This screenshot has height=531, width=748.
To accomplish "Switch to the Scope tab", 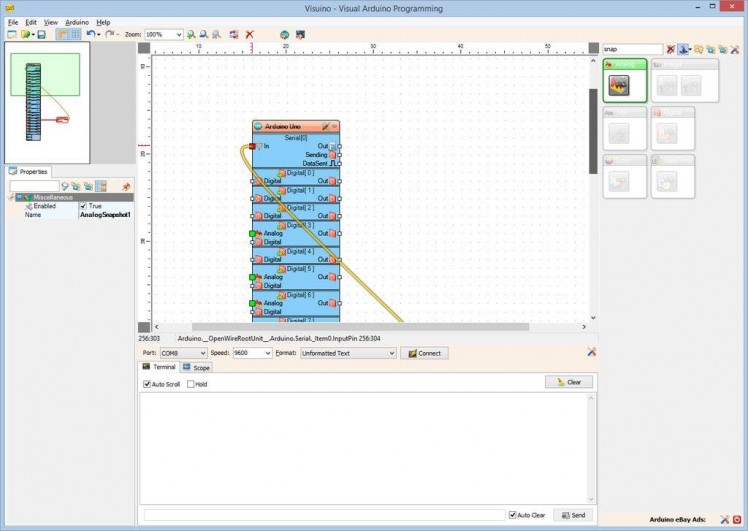I will click(x=197, y=368).
